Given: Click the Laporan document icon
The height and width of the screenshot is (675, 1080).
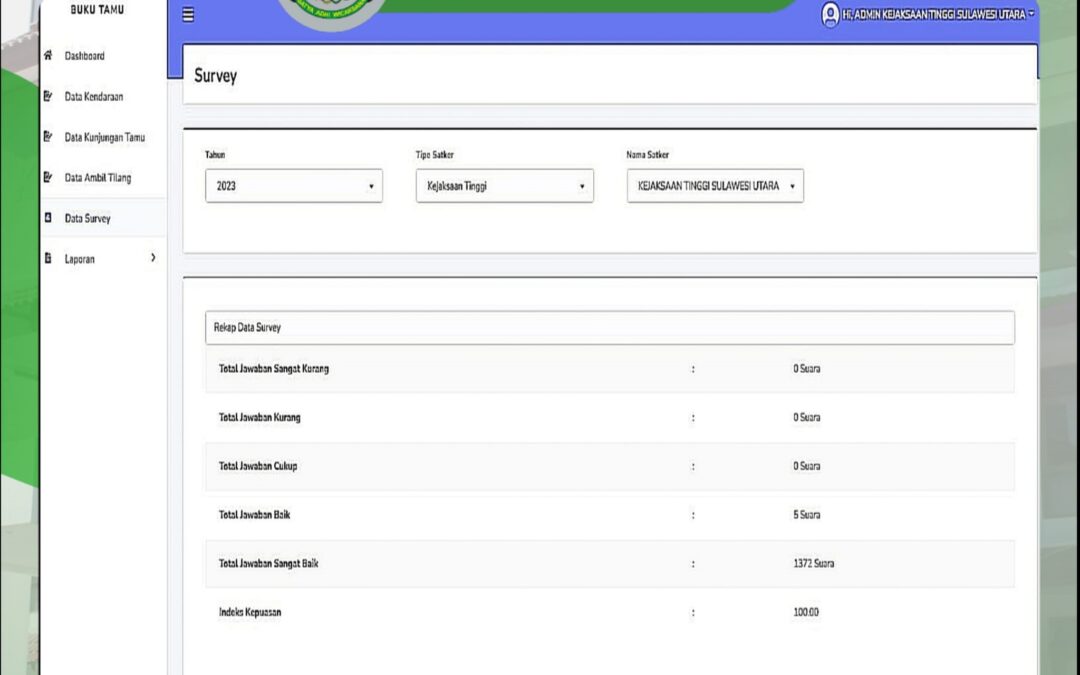Looking at the screenshot, I should coord(48,259).
